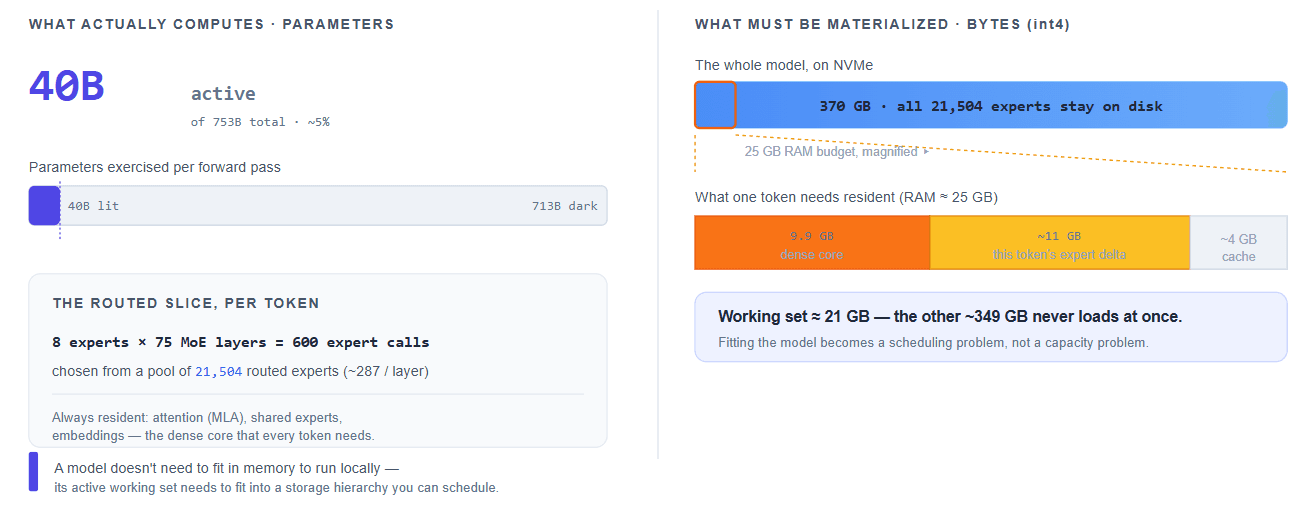Viewport: 1309px width, 517px height.
Task: Click the grey ~4 GB cache block
Action: (1238, 243)
